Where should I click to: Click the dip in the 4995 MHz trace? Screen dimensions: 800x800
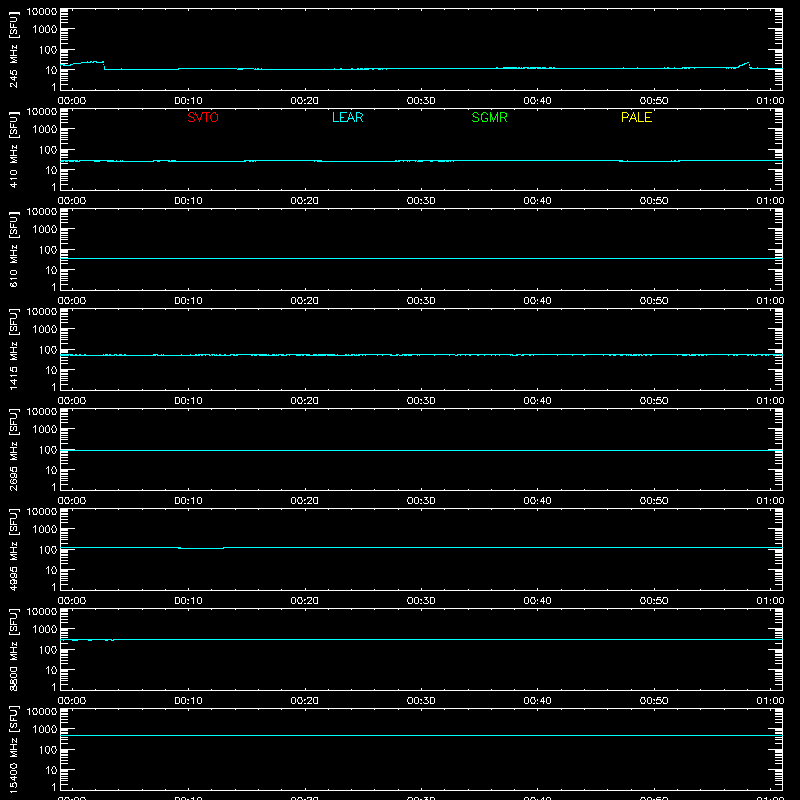pos(201,548)
